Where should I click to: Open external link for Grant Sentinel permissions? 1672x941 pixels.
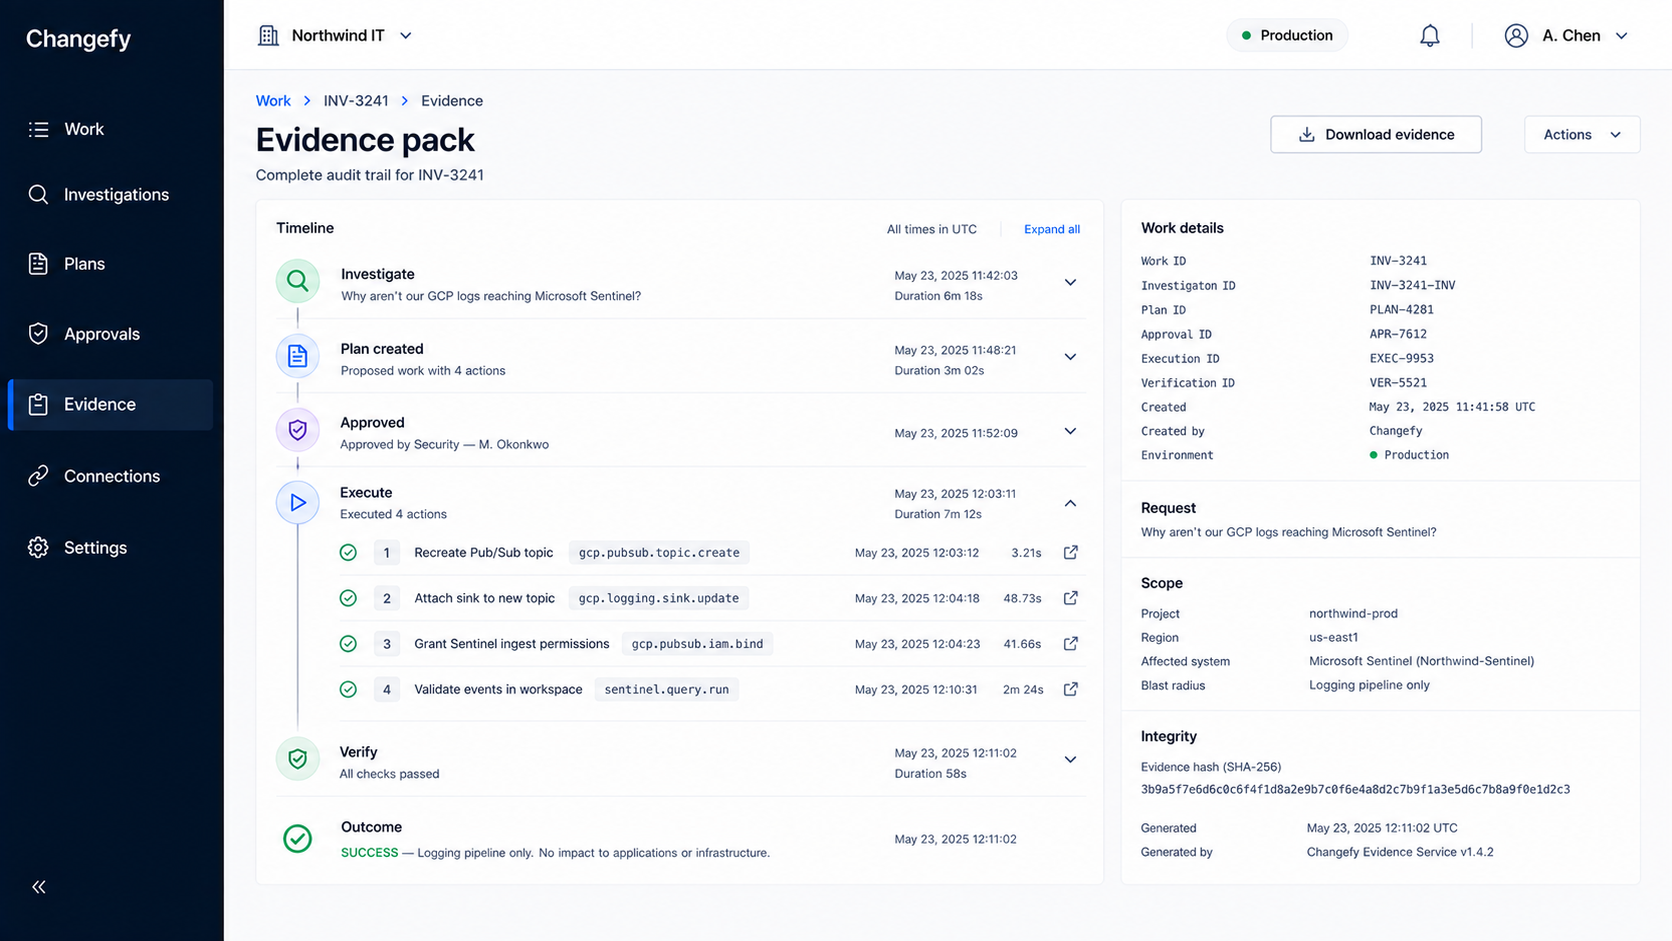1070,643
